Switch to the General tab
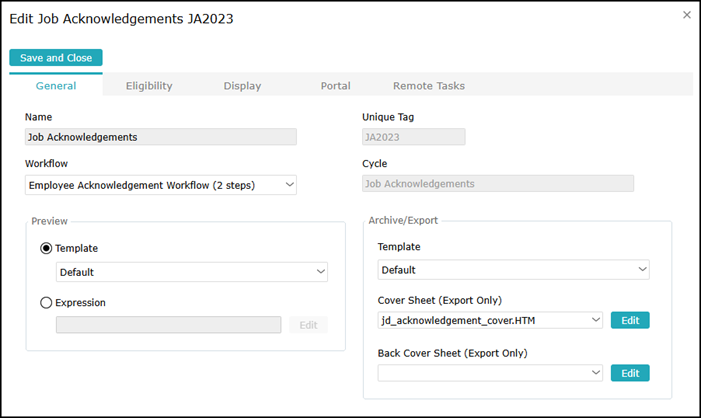701x418 pixels. (56, 86)
